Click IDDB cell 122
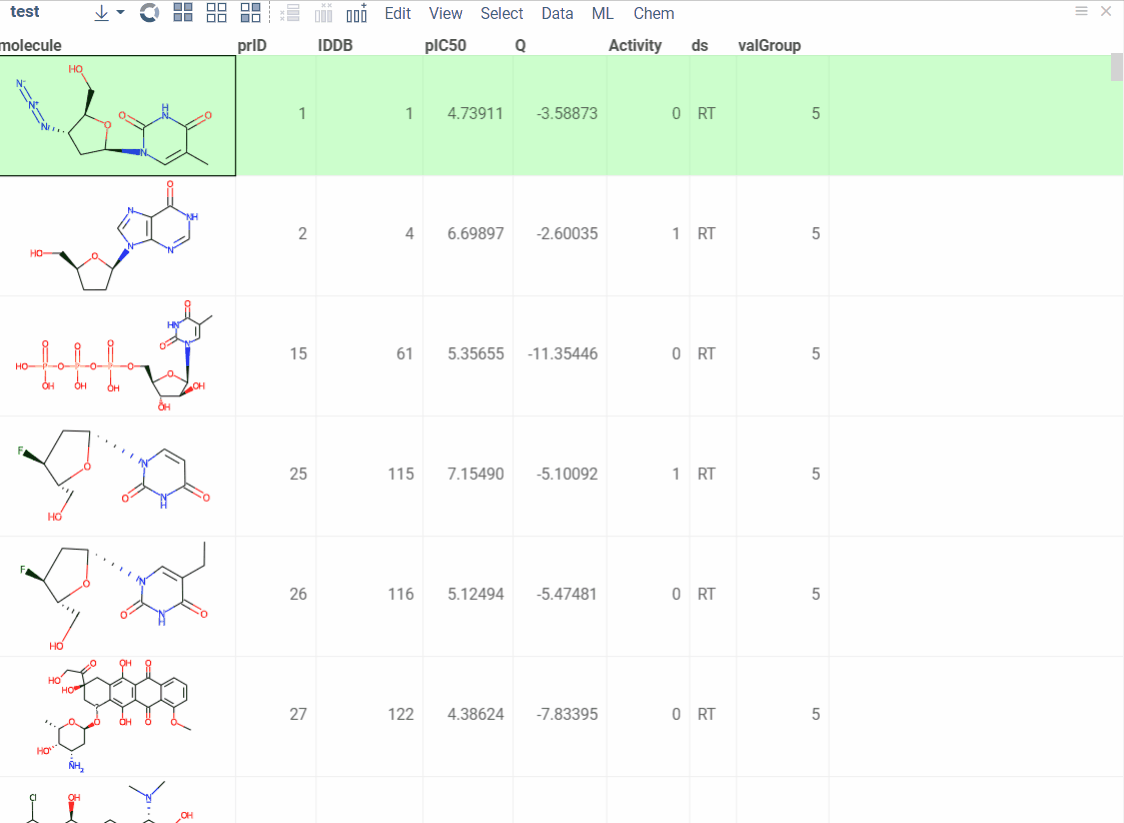This screenshot has height=823, width=1124. pos(401,714)
